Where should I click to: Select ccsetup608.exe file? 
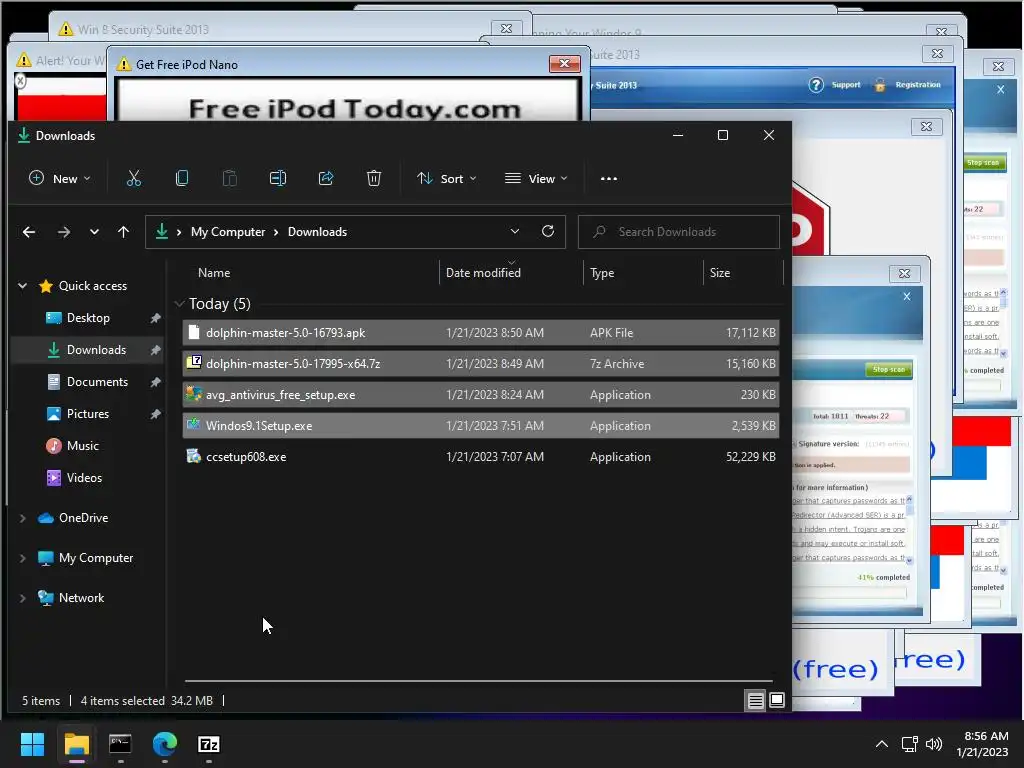coord(481,456)
